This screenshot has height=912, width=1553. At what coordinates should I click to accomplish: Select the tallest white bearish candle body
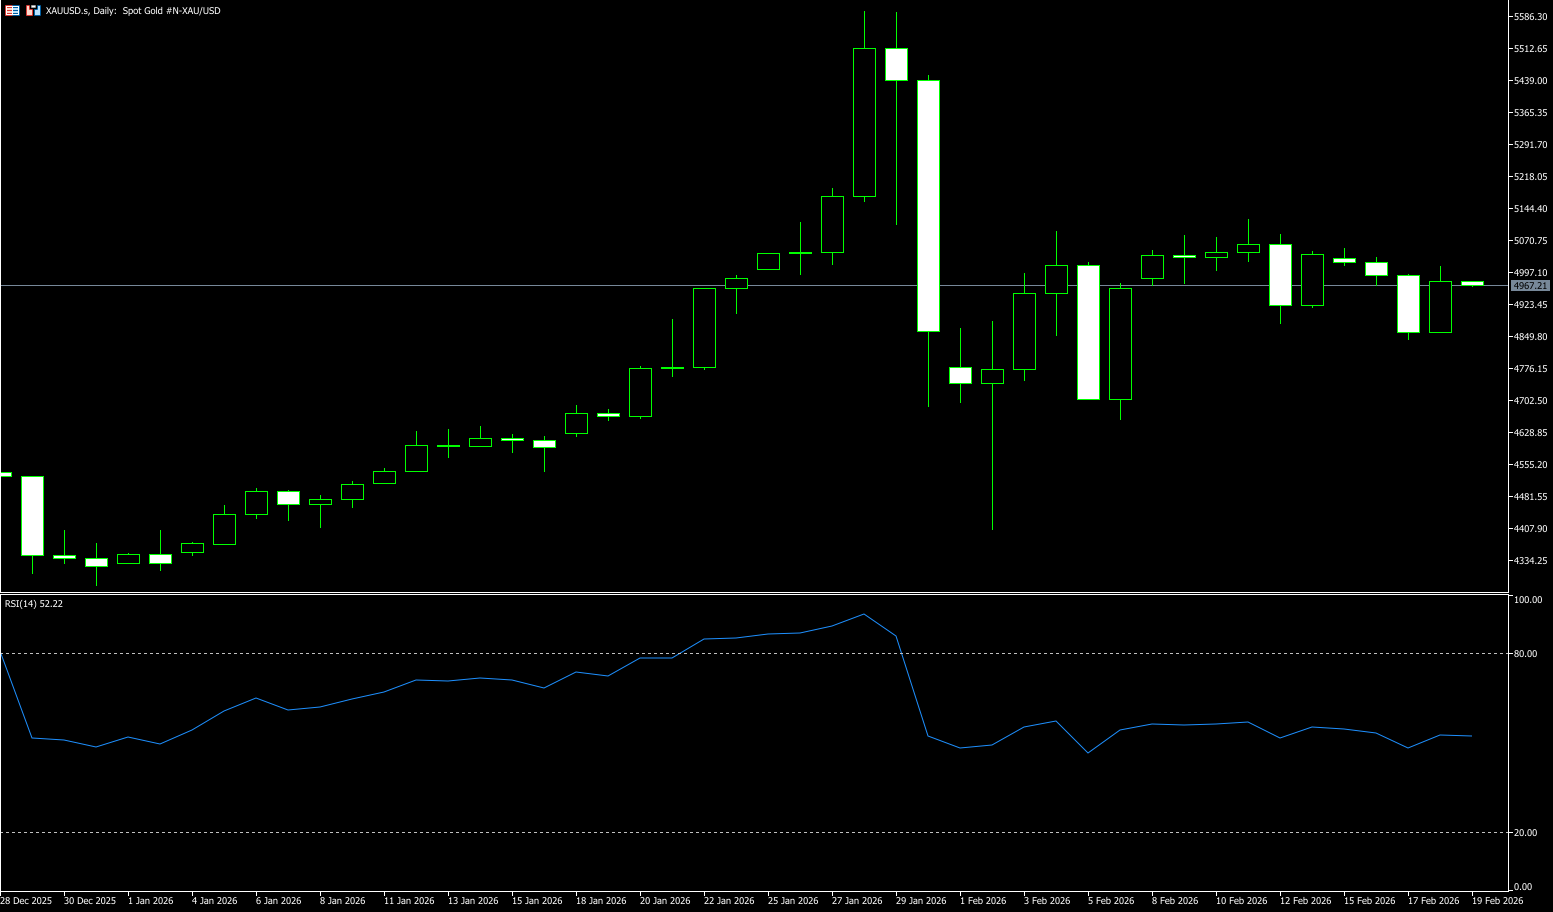(x=928, y=205)
